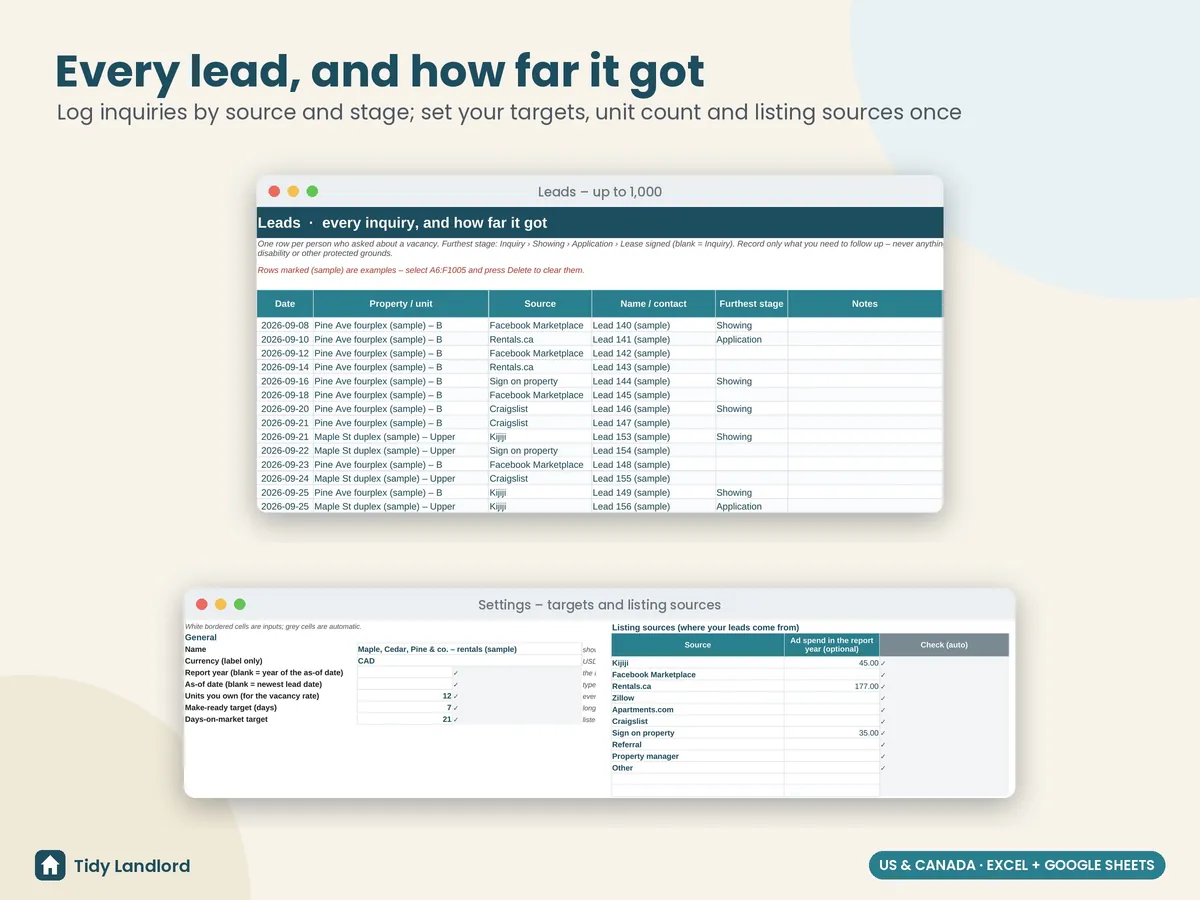The height and width of the screenshot is (900, 1200).
Task: Close the Leads window with red button
Action: point(274,191)
